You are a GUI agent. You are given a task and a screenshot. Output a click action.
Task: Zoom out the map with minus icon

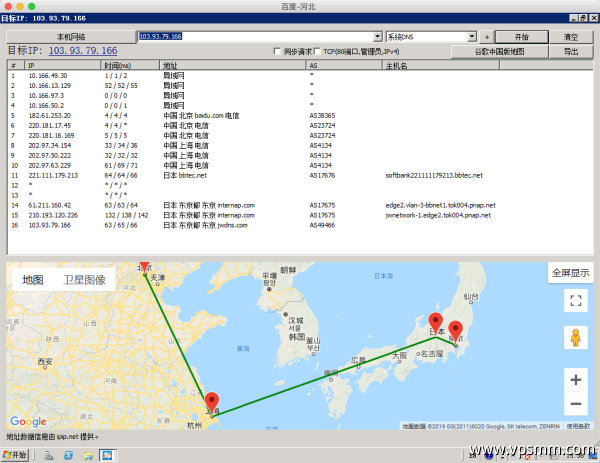click(x=576, y=403)
